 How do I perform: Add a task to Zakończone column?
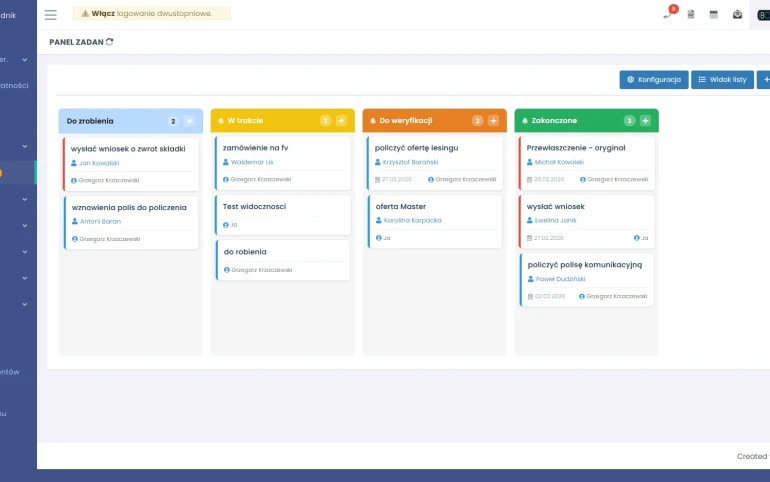pos(645,121)
